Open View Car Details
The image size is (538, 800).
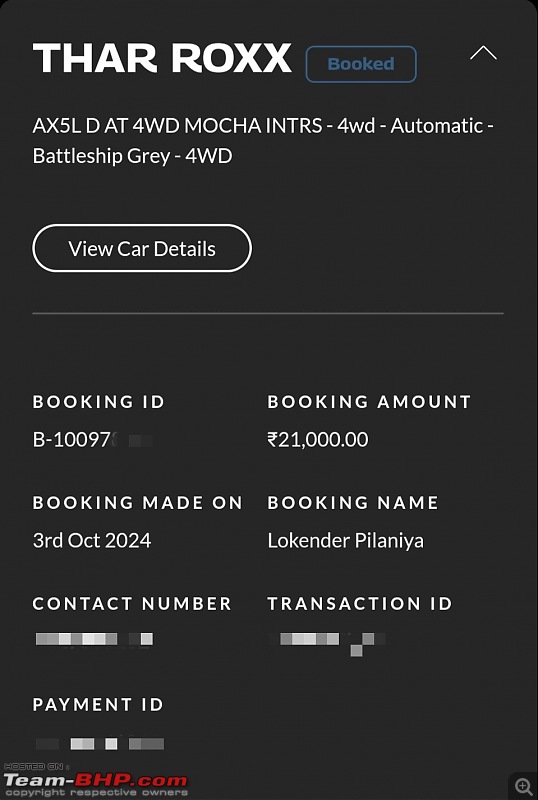pyautogui.click(x=142, y=248)
